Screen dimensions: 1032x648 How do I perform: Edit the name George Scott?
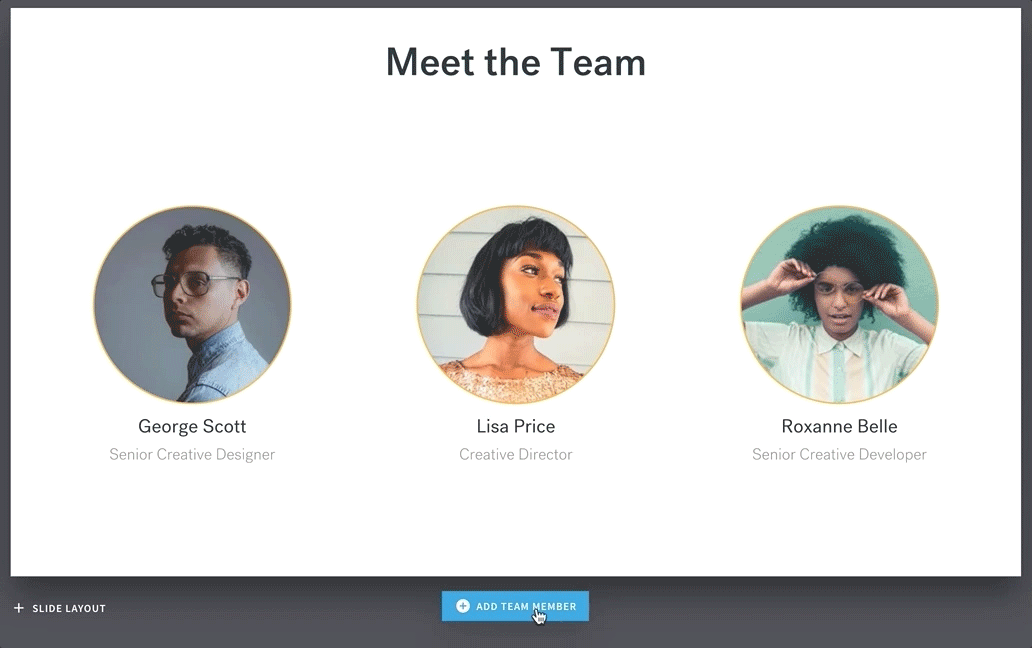pos(192,426)
